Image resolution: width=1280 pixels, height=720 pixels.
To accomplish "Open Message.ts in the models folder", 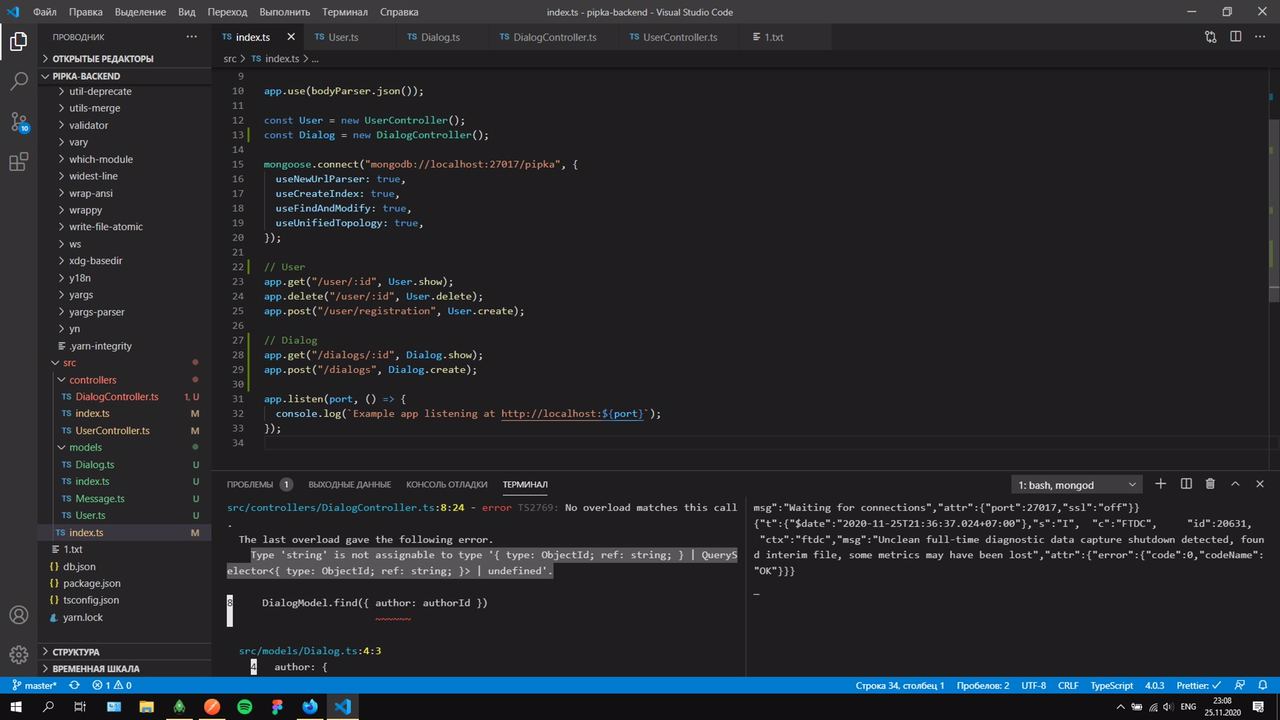I will (100, 498).
